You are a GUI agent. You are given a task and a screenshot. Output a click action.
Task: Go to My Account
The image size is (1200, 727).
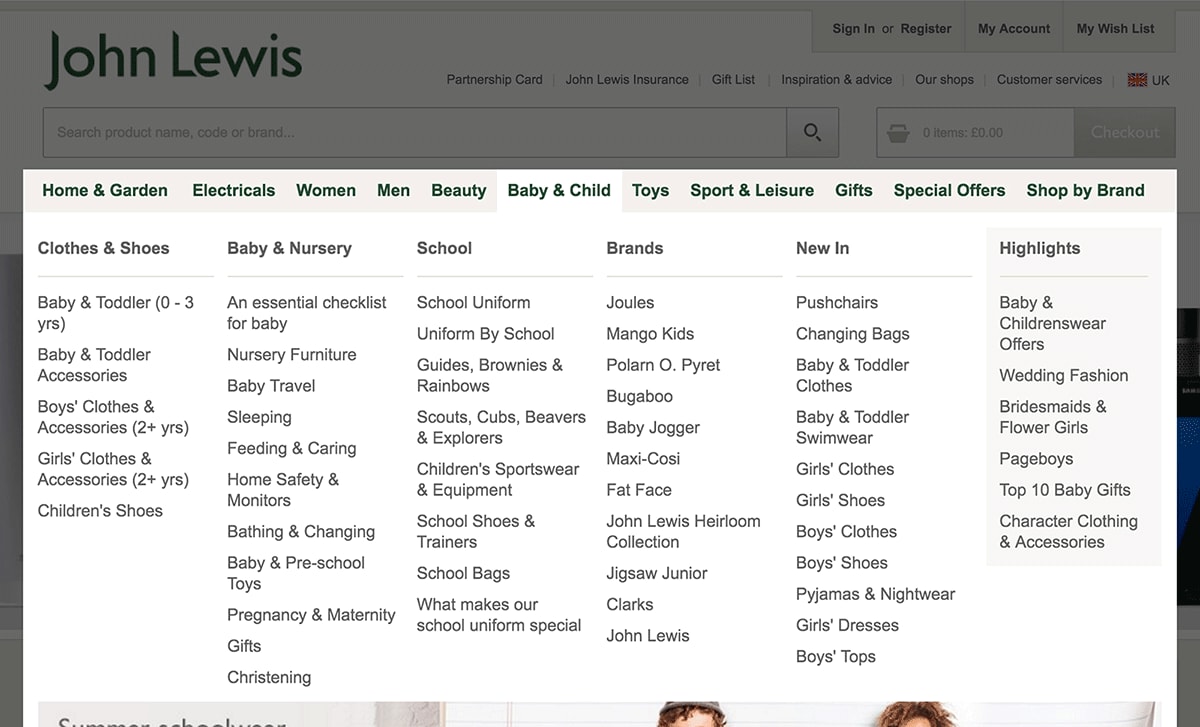click(x=1014, y=29)
